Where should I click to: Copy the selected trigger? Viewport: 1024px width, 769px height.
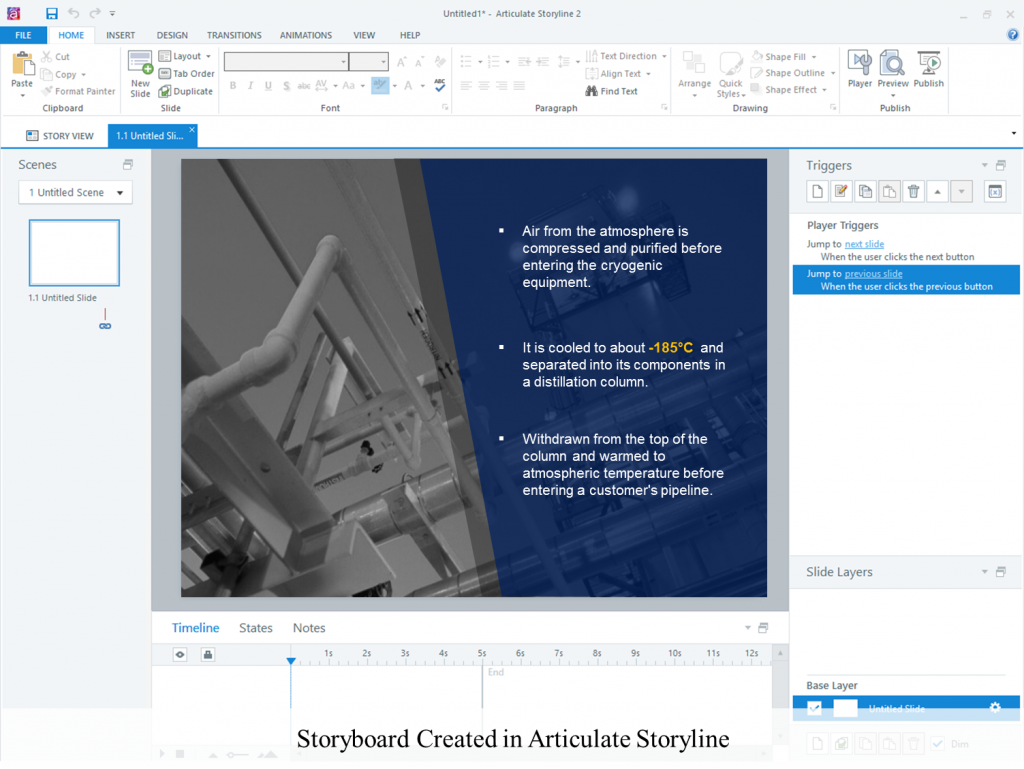click(866, 191)
